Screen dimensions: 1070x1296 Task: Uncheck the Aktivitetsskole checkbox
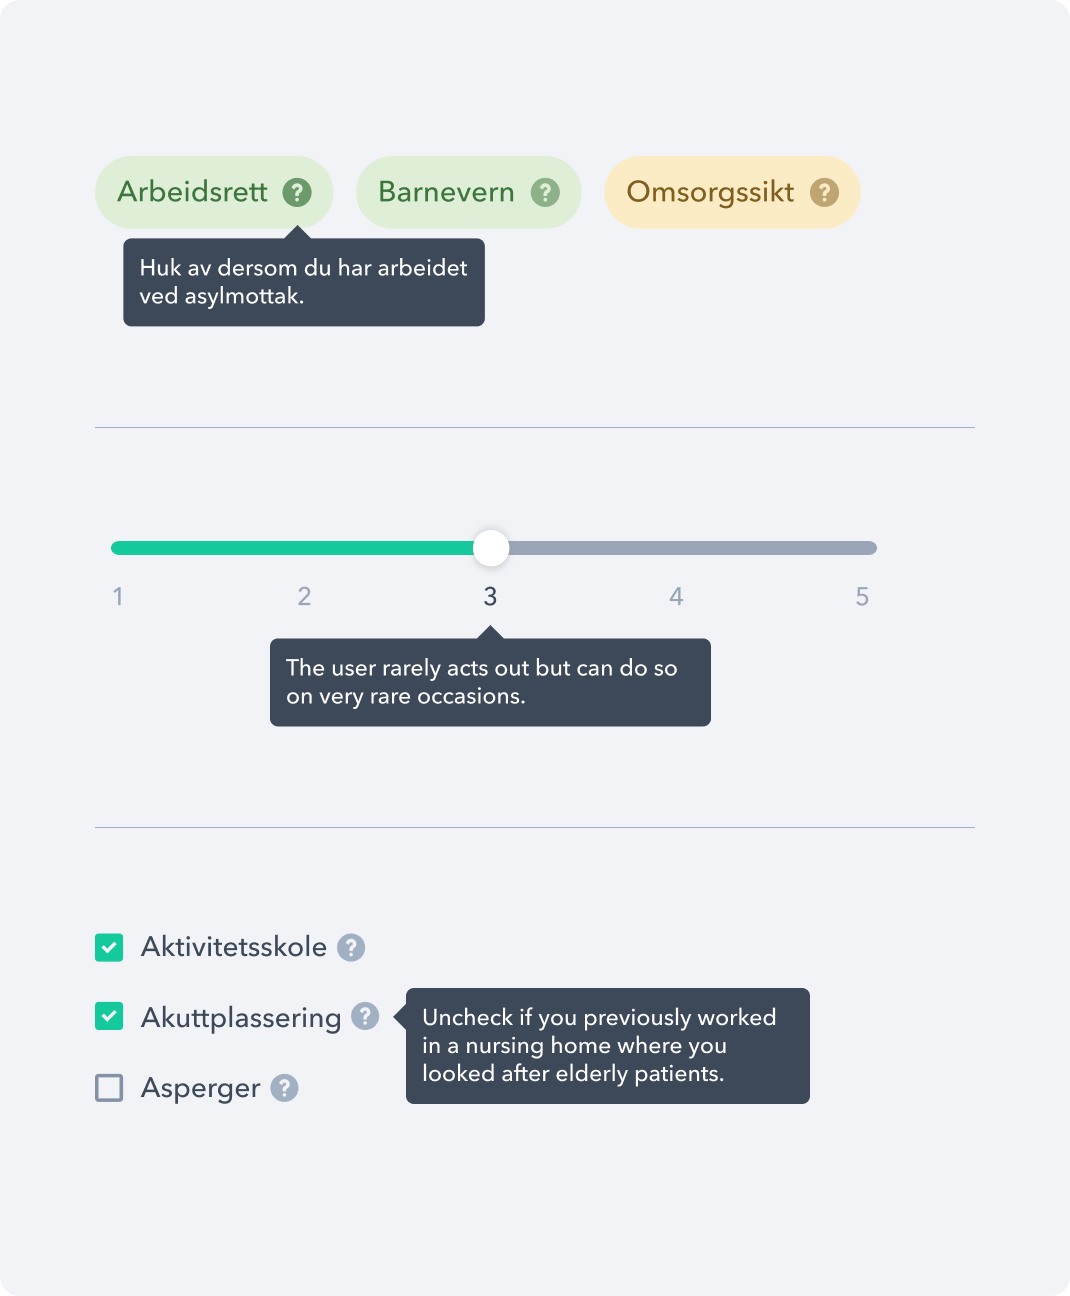[x=109, y=947]
